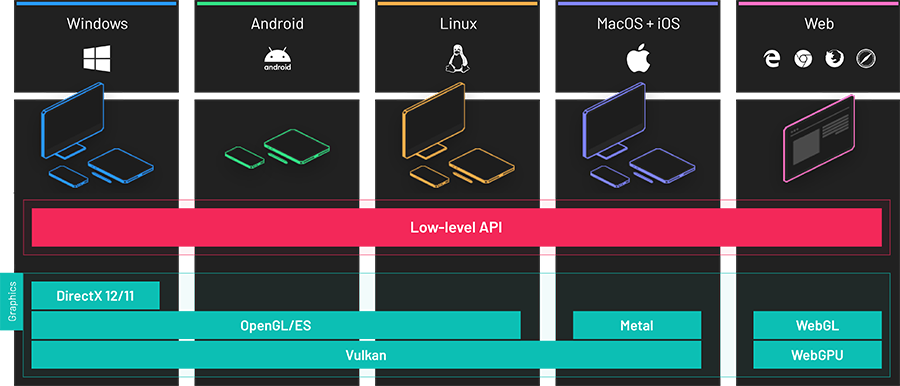Select the blue Windows desktop monitor illustration

point(73,121)
